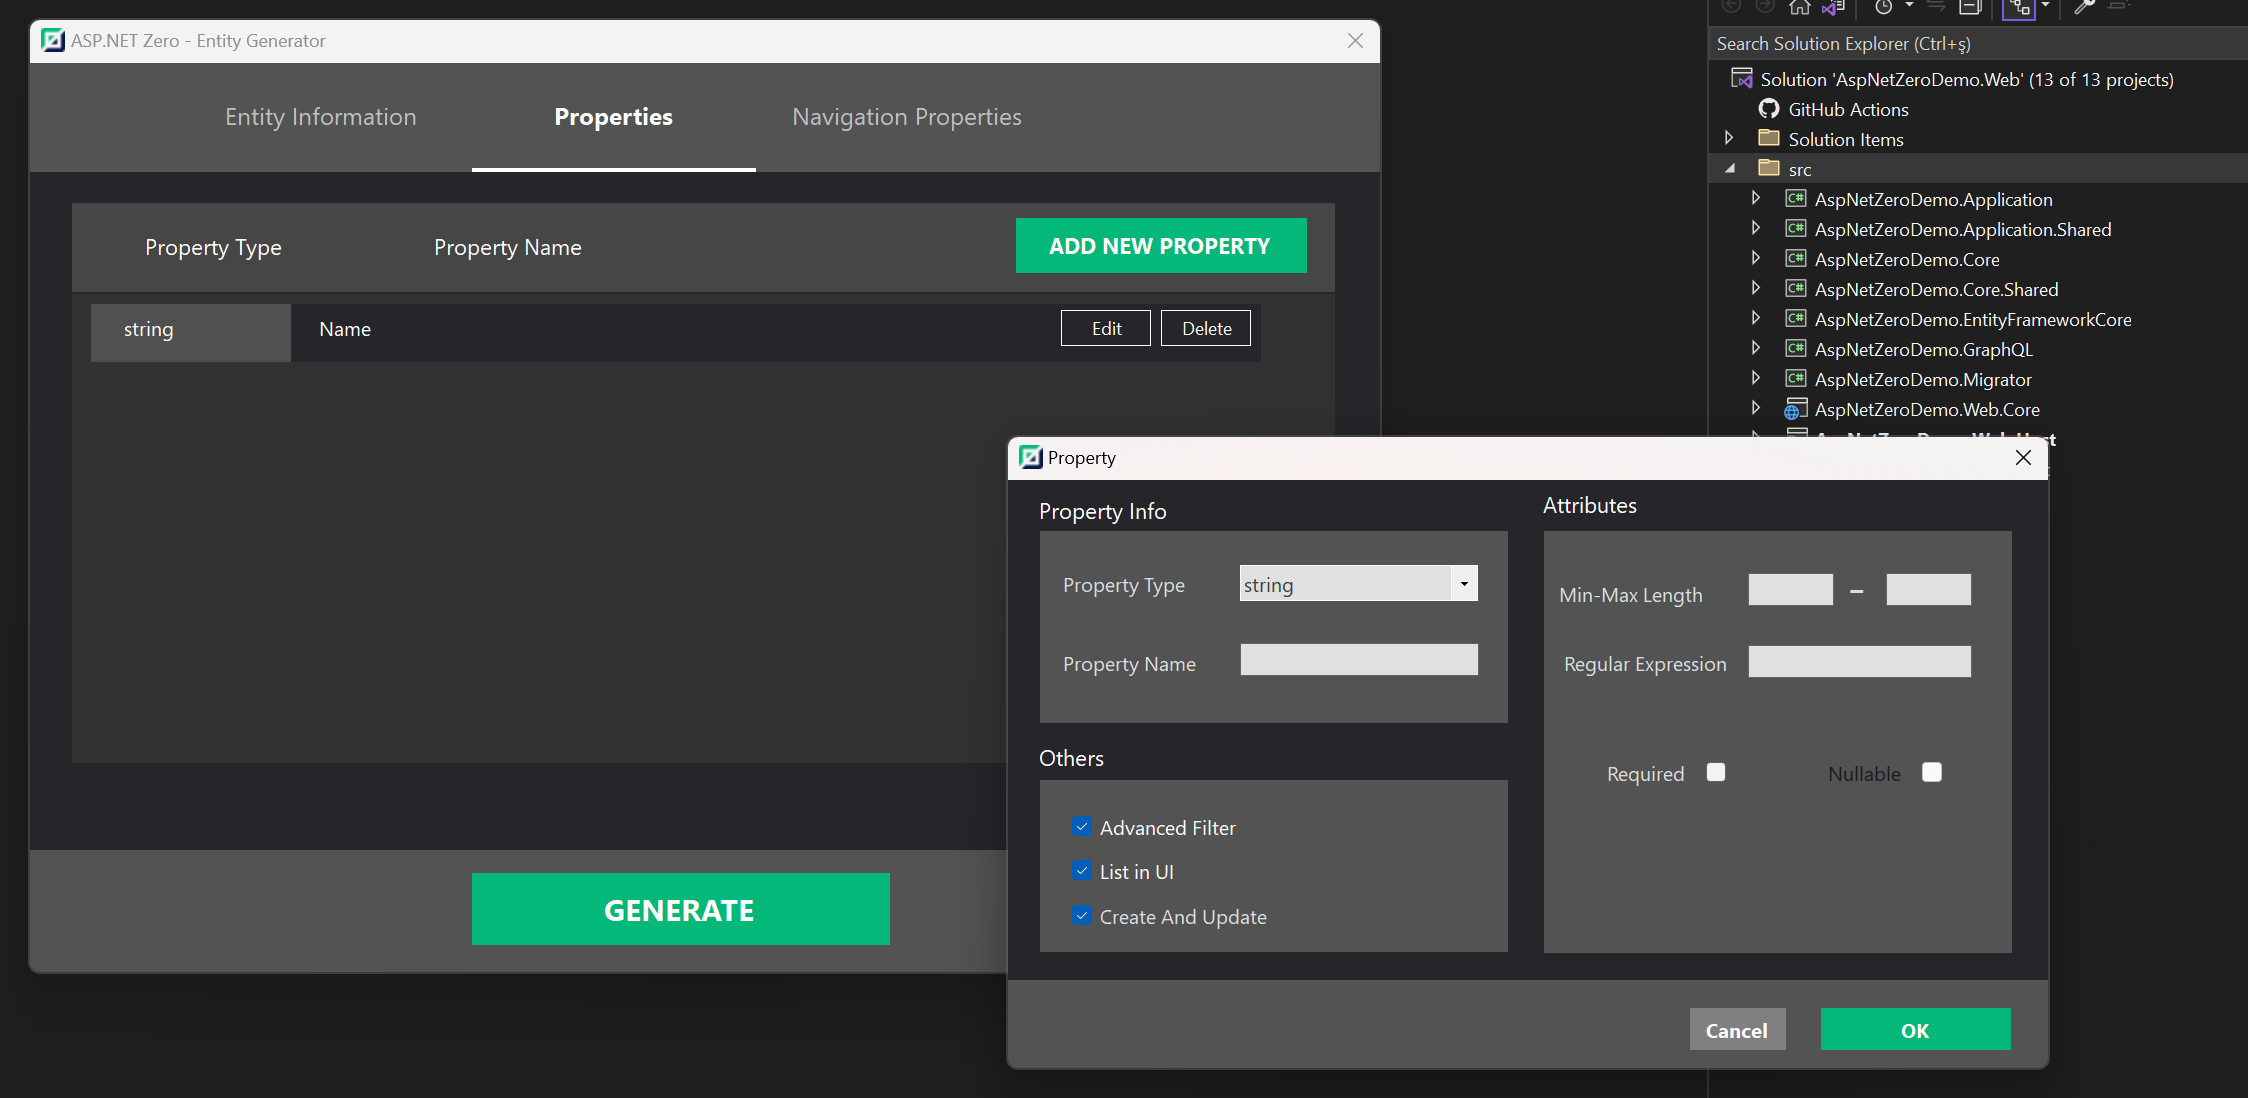2248x1098 pixels.
Task: Toggle the List in UI checkbox
Action: point(1081,871)
